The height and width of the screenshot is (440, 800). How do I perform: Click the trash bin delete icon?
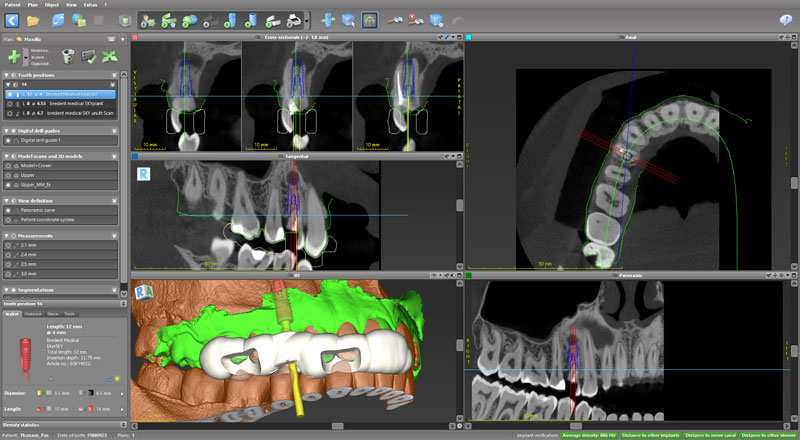tap(69, 58)
